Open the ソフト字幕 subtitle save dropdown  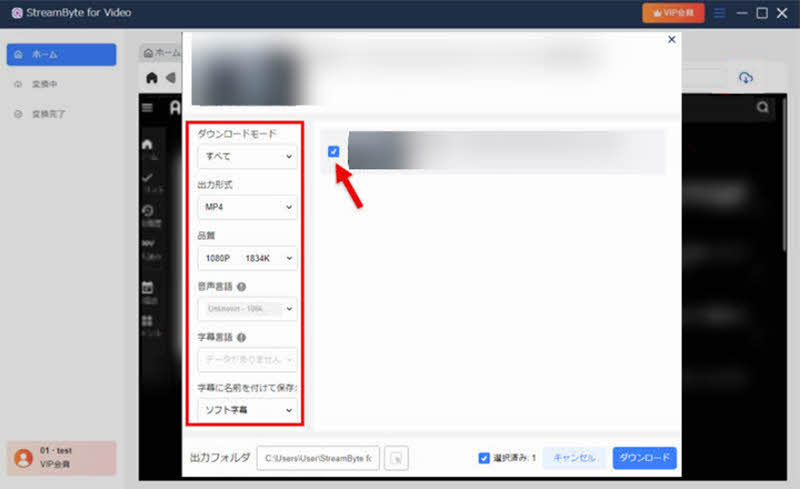click(x=249, y=410)
